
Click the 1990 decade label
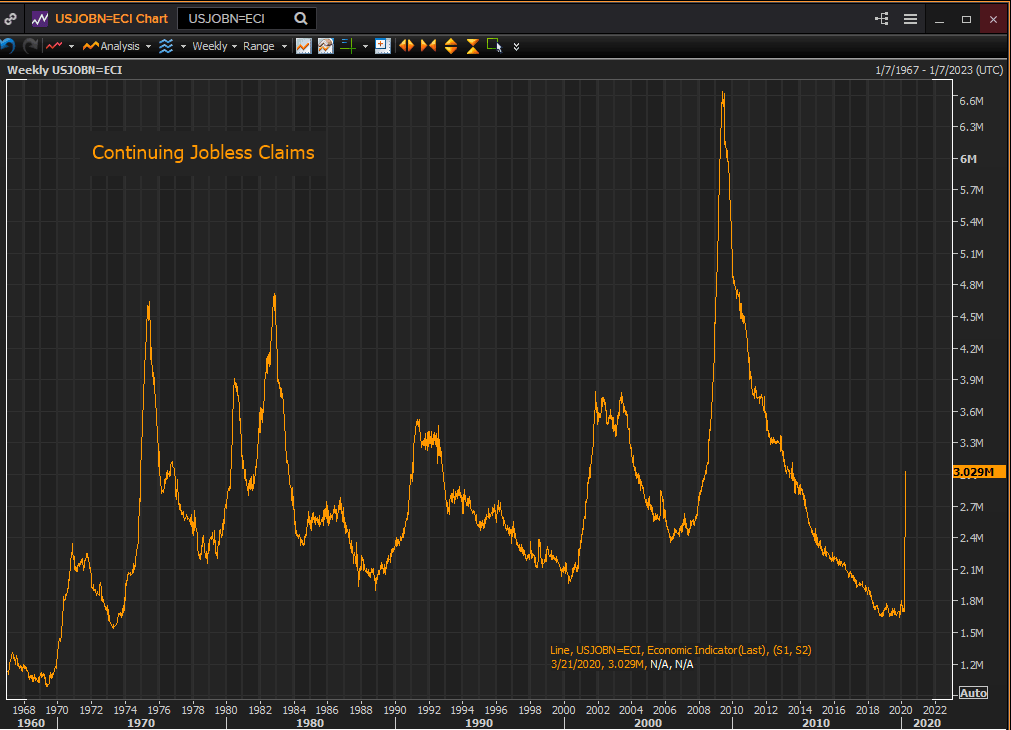point(479,723)
